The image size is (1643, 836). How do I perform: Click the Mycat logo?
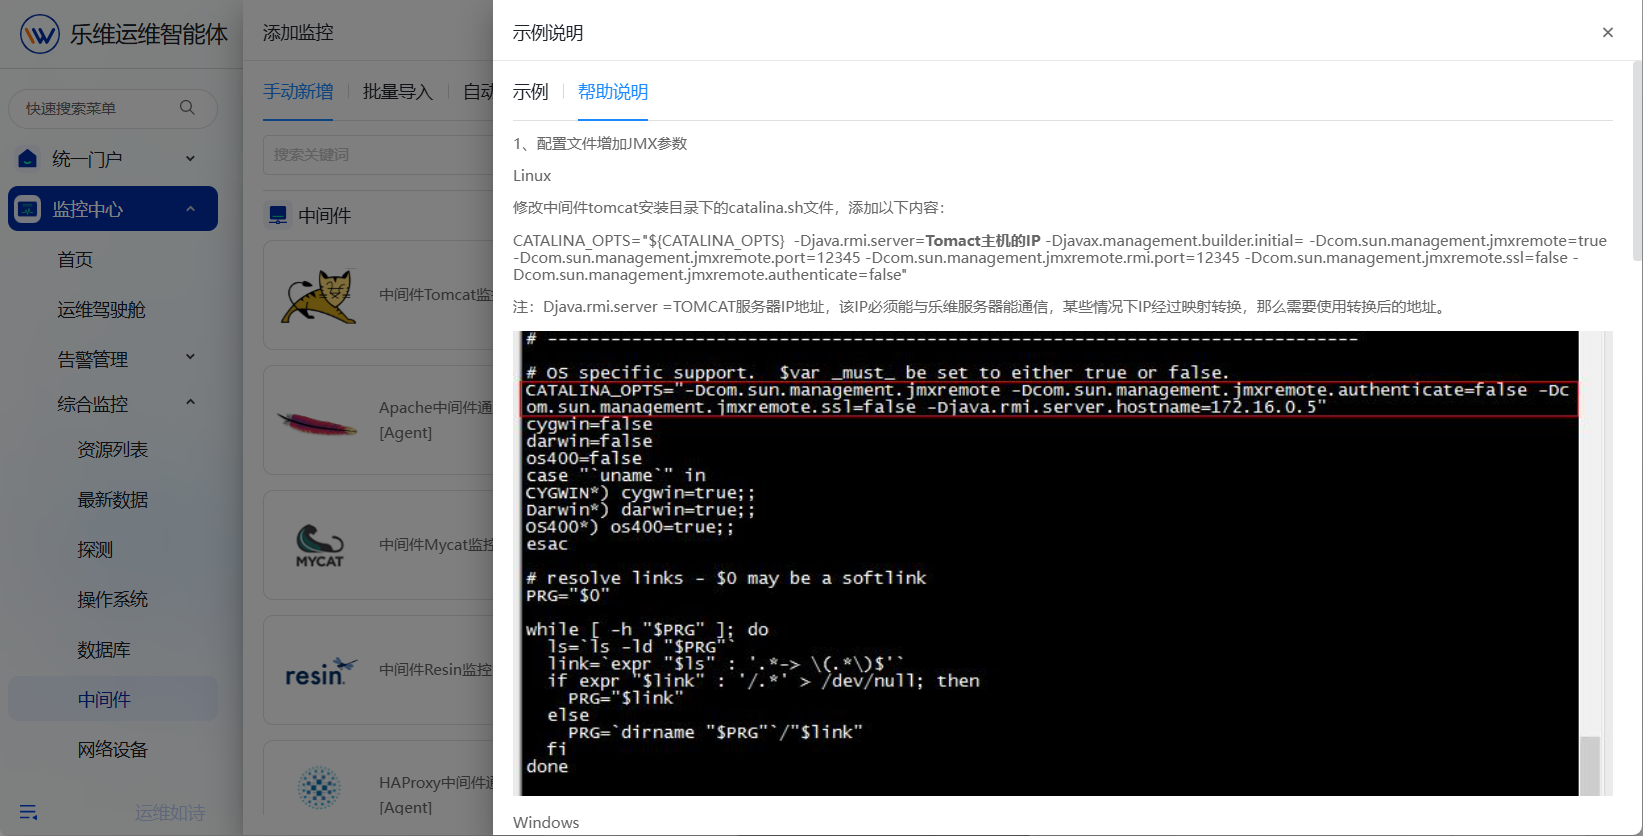tap(320, 546)
